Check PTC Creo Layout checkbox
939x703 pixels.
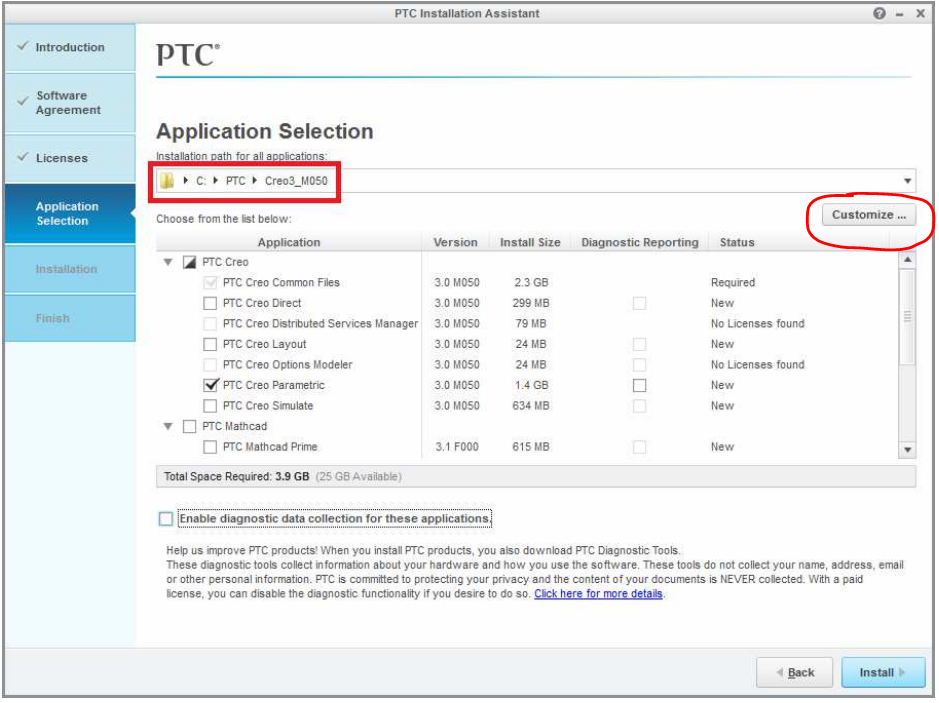[210, 344]
